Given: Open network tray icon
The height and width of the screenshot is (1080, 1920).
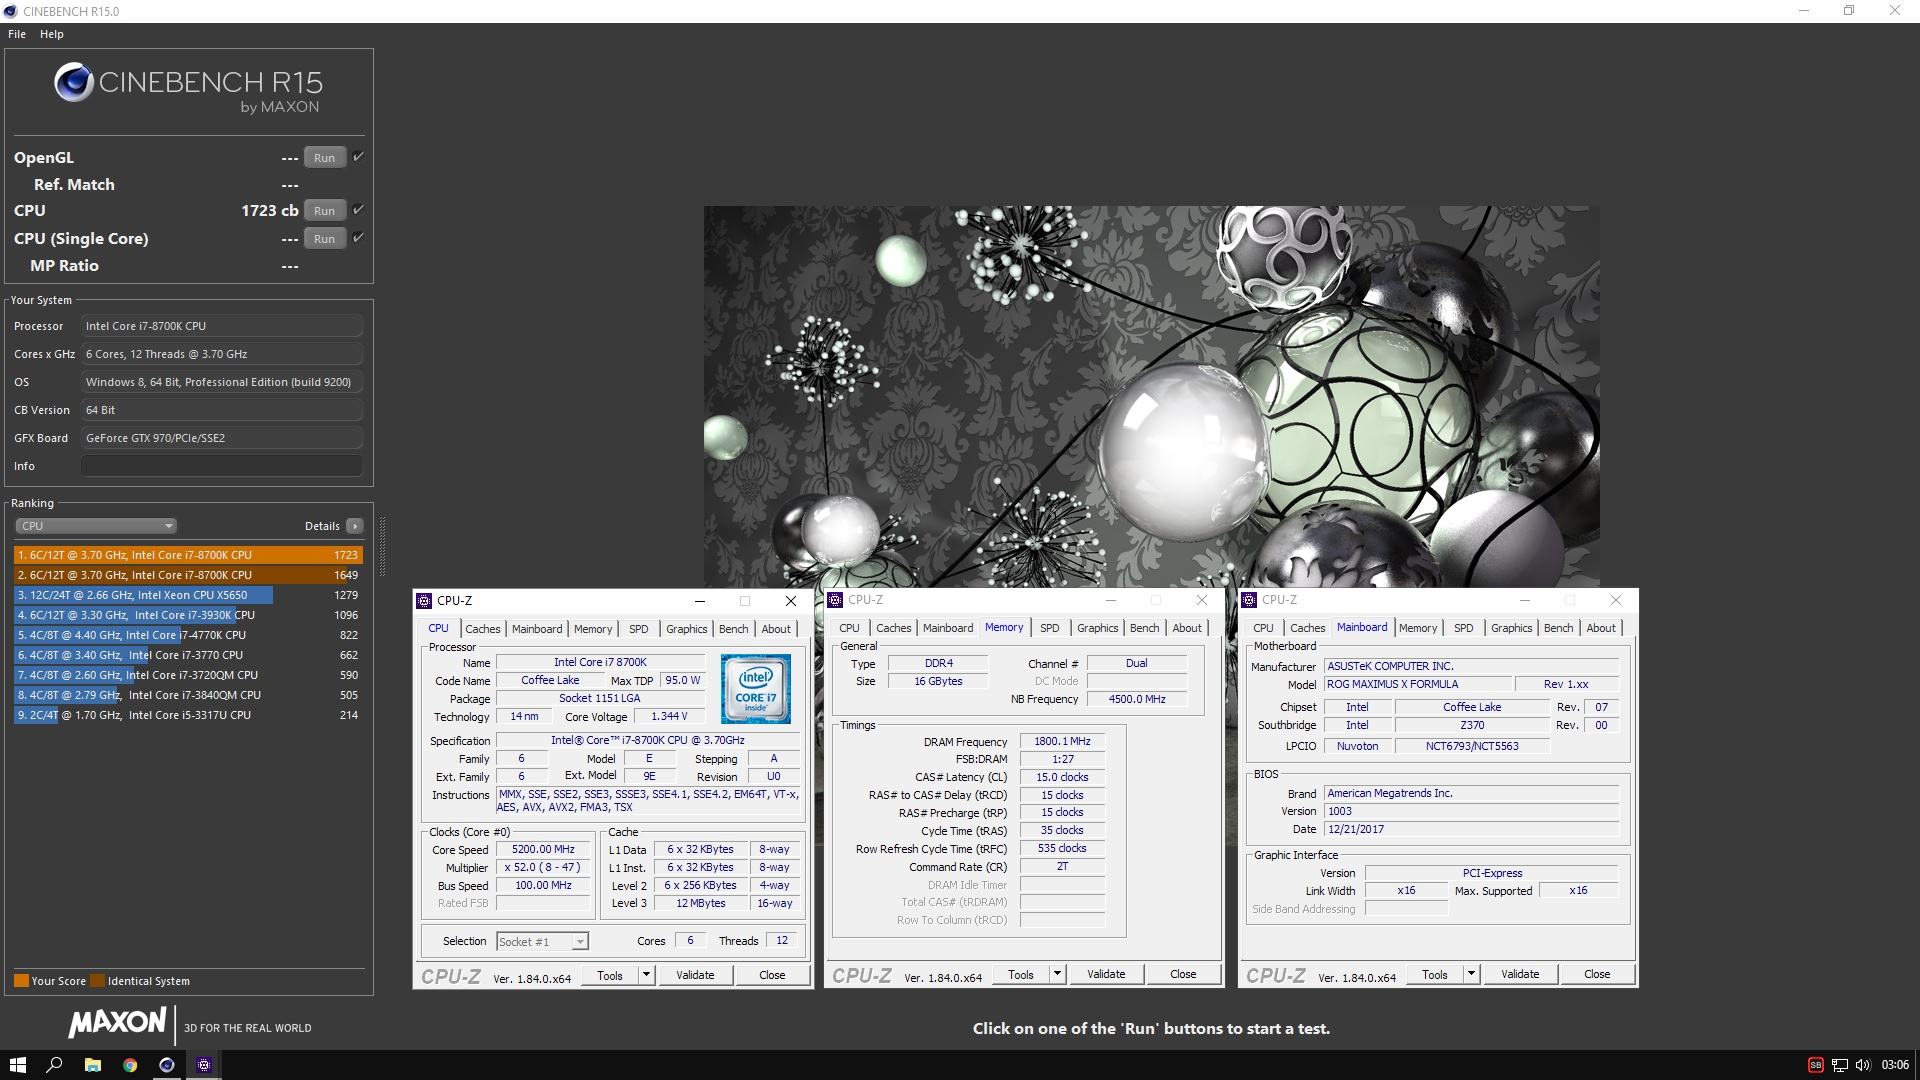Looking at the screenshot, I should pyautogui.click(x=1840, y=1065).
